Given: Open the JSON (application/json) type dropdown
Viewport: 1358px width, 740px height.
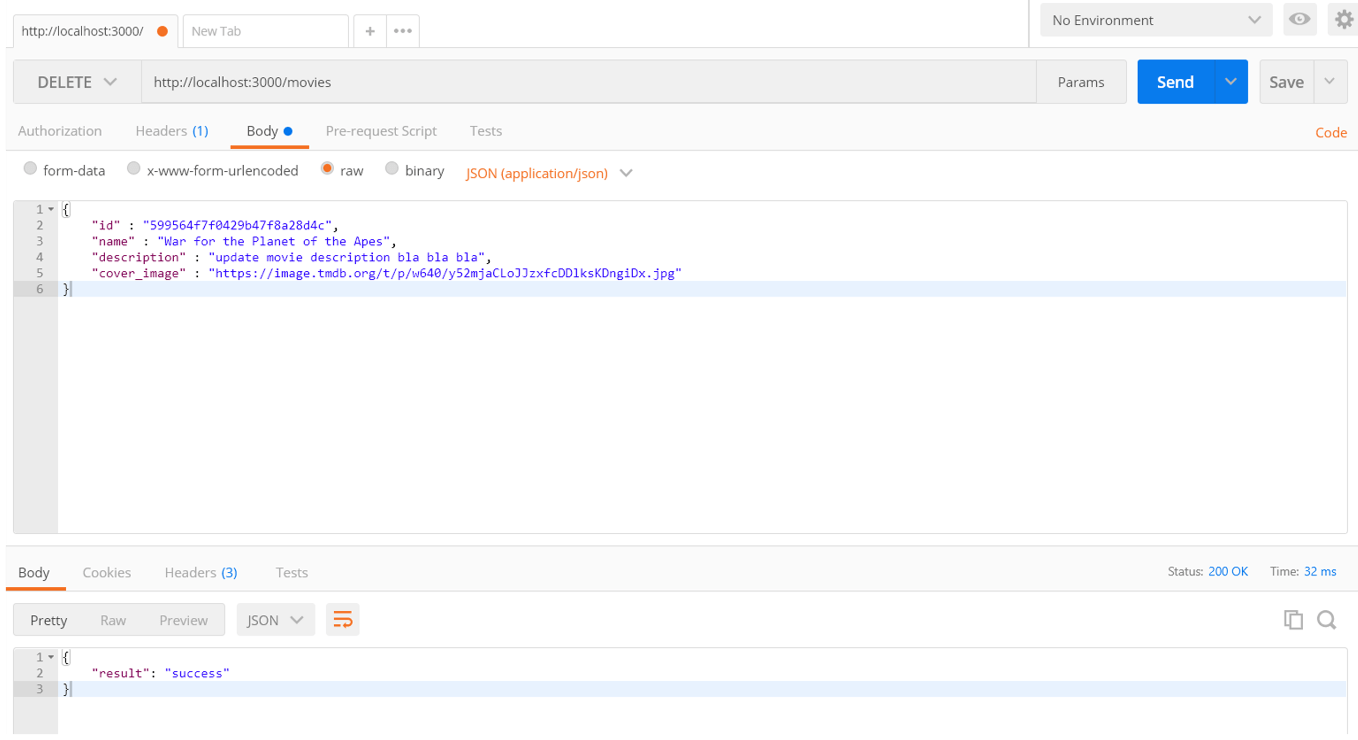Looking at the screenshot, I should click(x=549, y=173).
